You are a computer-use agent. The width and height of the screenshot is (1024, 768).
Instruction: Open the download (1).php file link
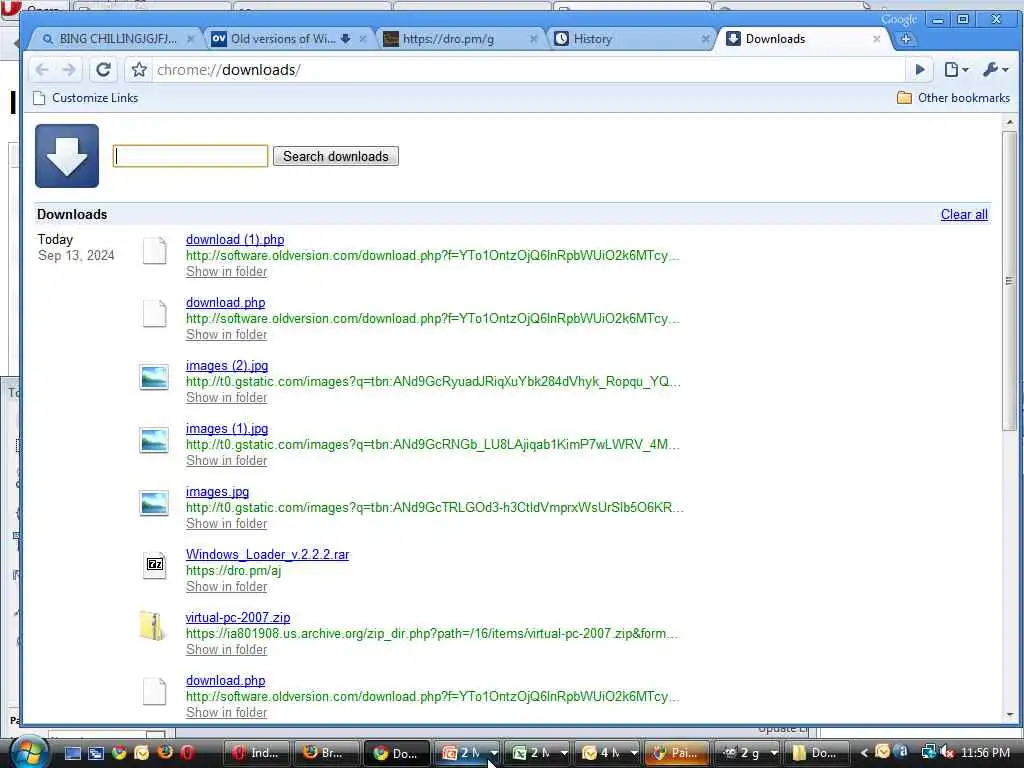(235, 240)
